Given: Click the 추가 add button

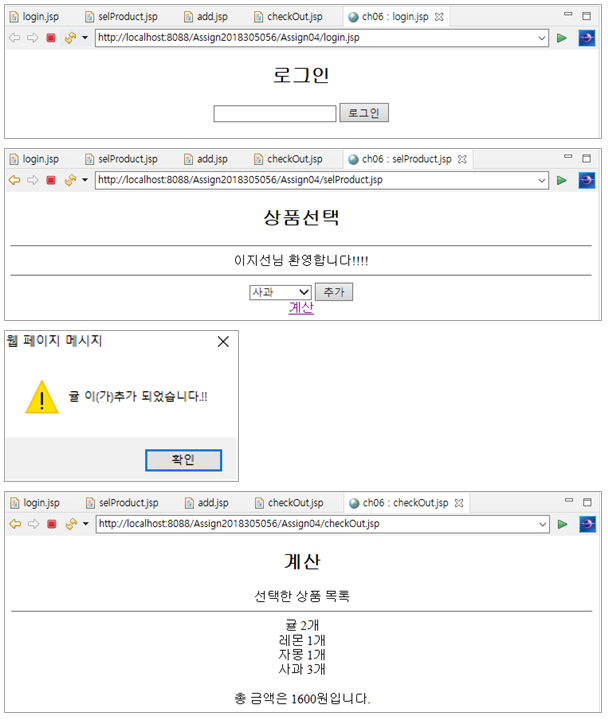Looking at the screenshot, I should coord(334,292).
